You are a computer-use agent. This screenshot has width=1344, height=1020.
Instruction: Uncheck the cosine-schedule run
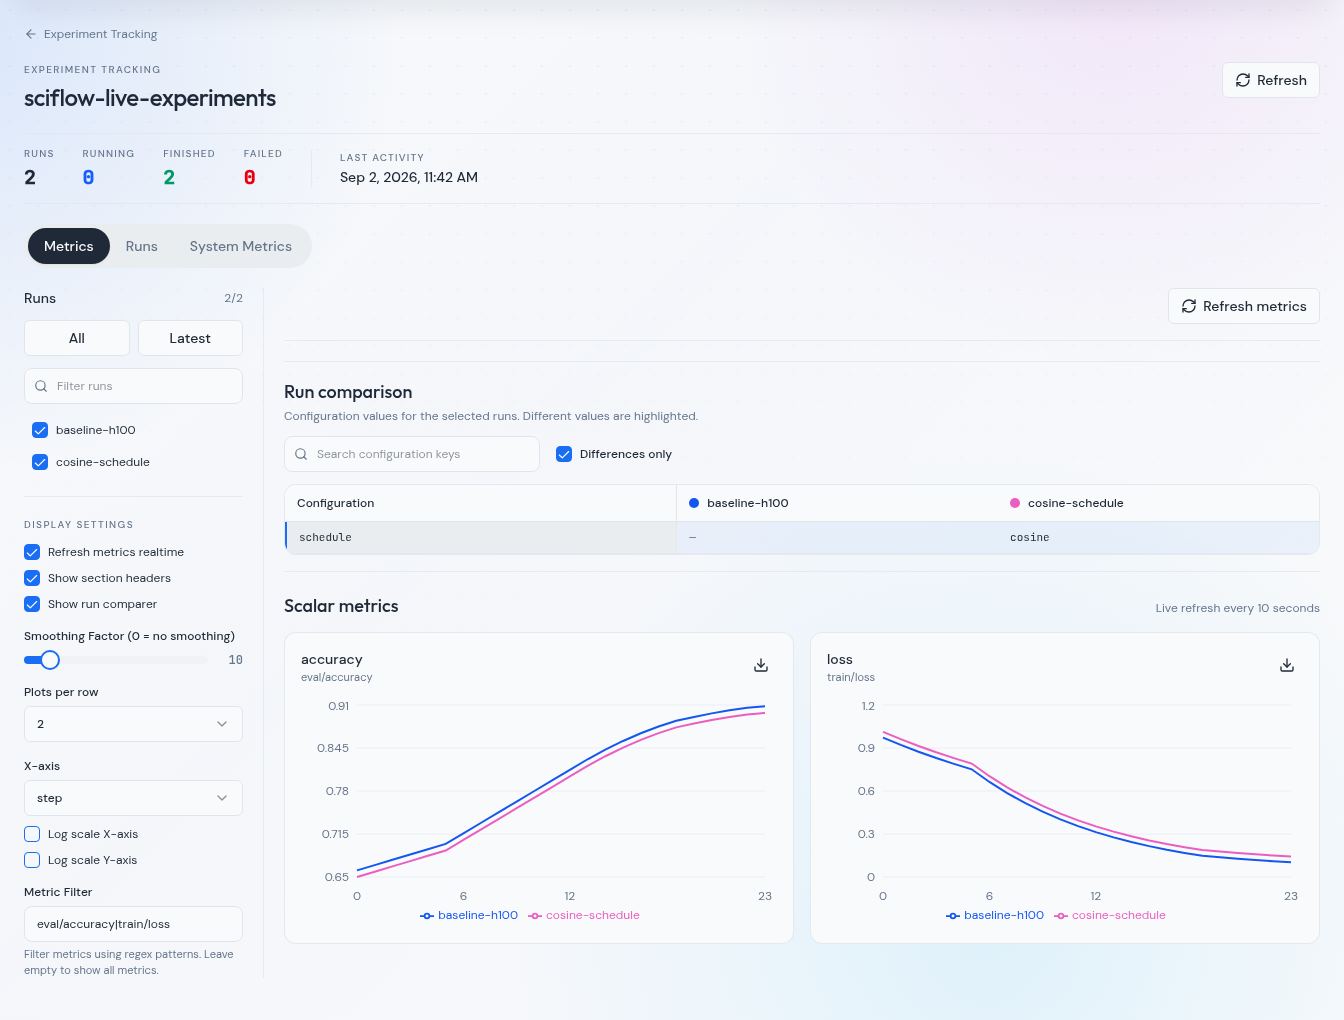click(40, 462)
